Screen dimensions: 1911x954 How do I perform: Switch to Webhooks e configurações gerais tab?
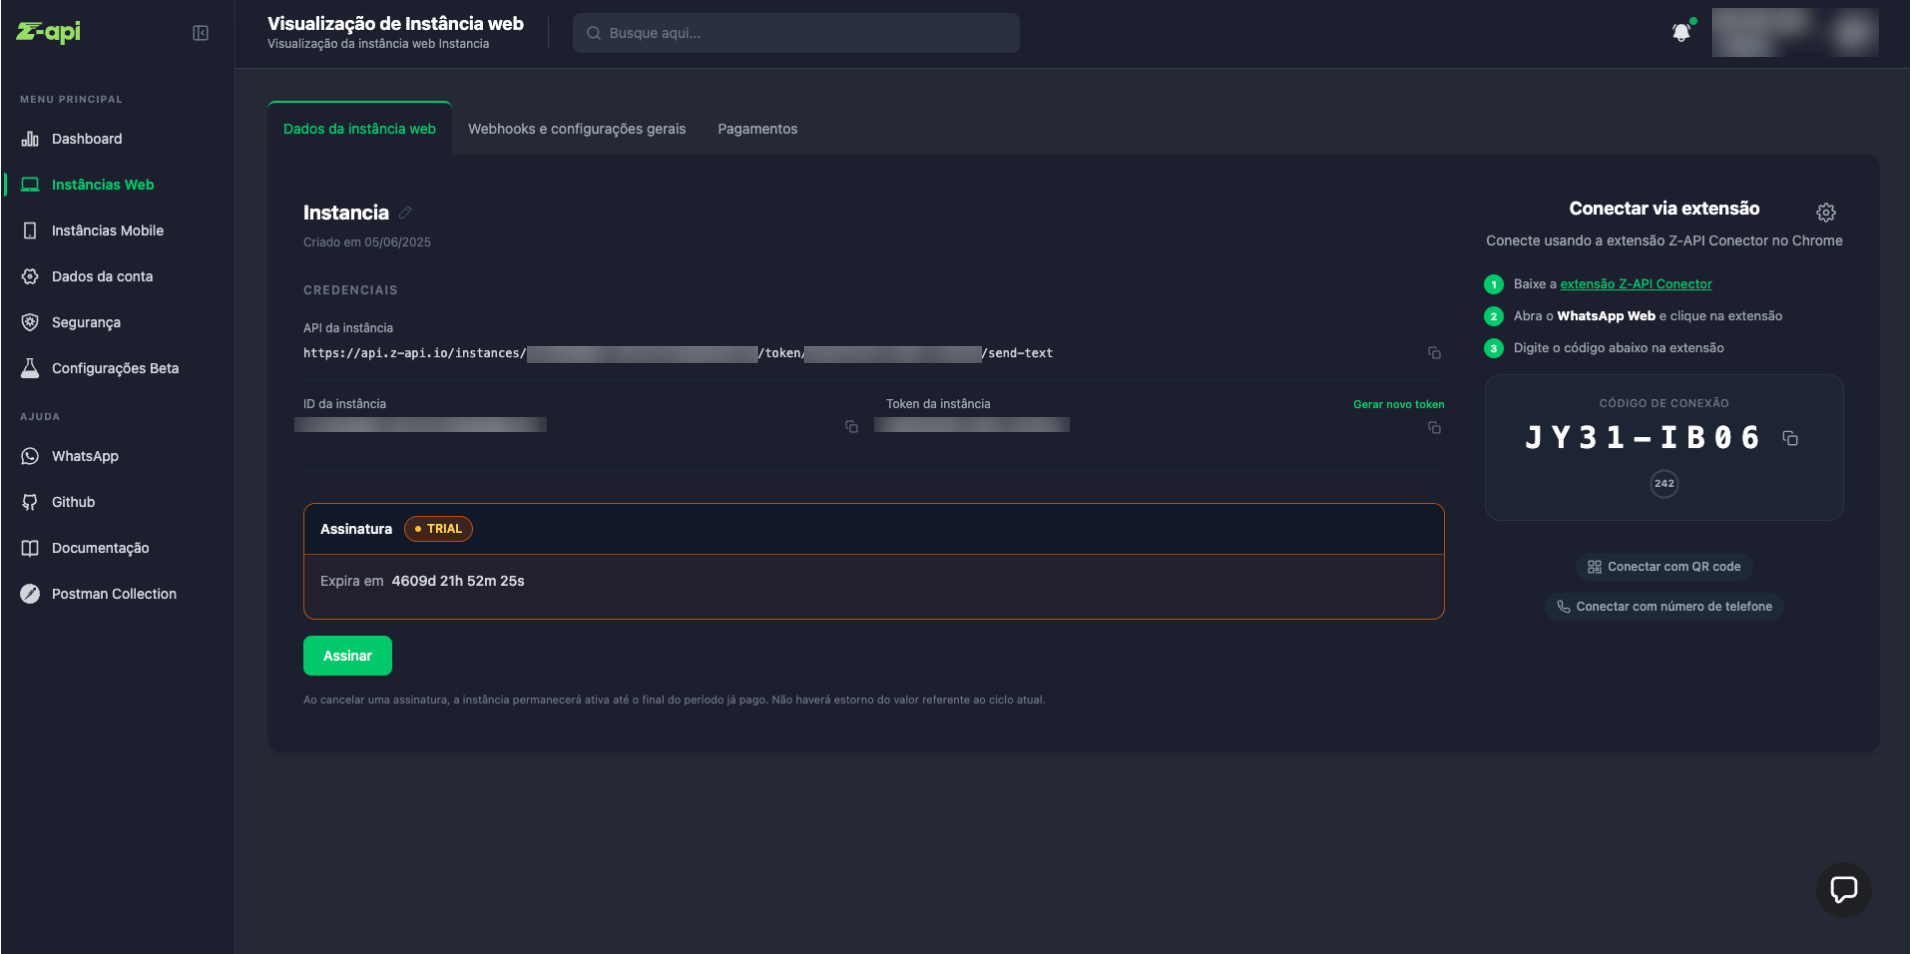577,129
